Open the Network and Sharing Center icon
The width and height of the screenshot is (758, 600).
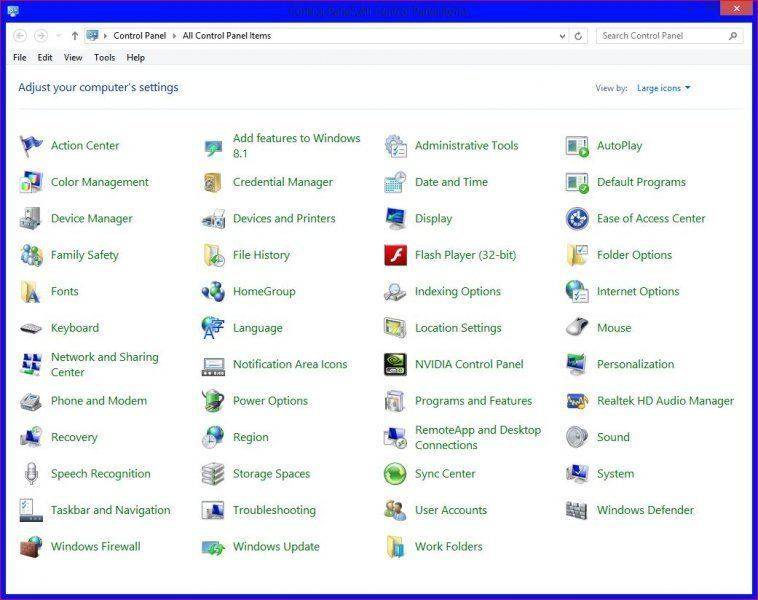click(x=31, y=365)
